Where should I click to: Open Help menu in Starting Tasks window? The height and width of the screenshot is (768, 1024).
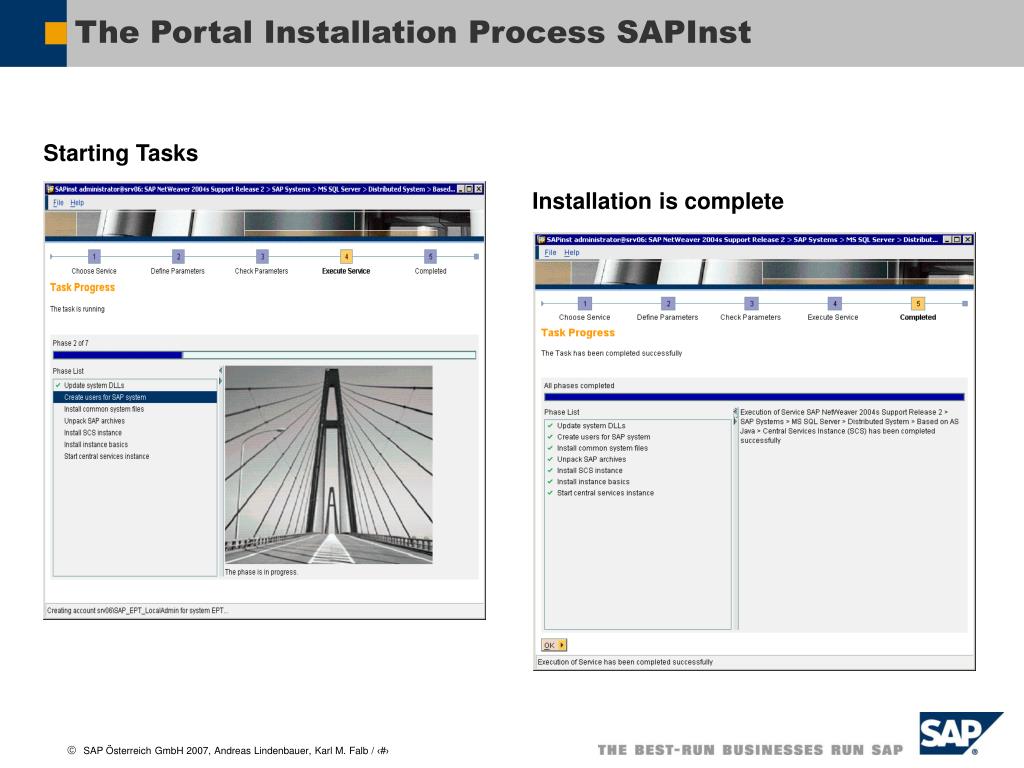pyautogui.click(x=77, y=203)
